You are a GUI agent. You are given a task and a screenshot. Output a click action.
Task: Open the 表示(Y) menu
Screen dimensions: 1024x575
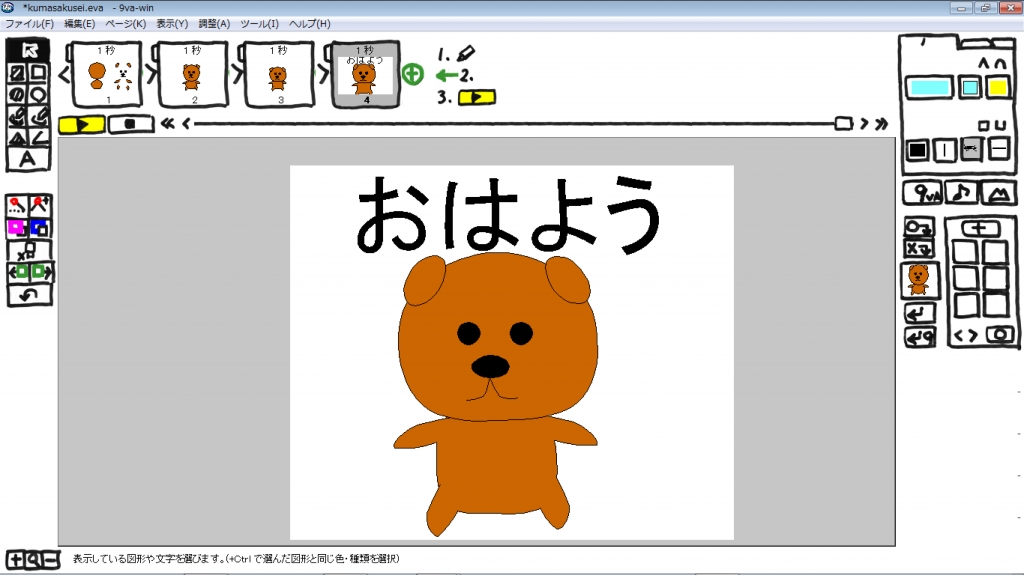coord(172,23)
